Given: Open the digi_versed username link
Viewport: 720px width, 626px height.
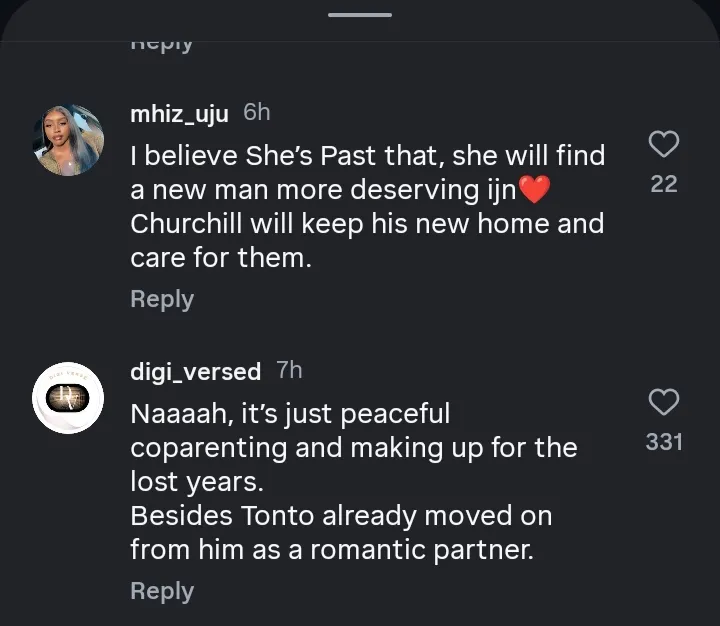Looking at the screenshot, I should coord(196,372).
